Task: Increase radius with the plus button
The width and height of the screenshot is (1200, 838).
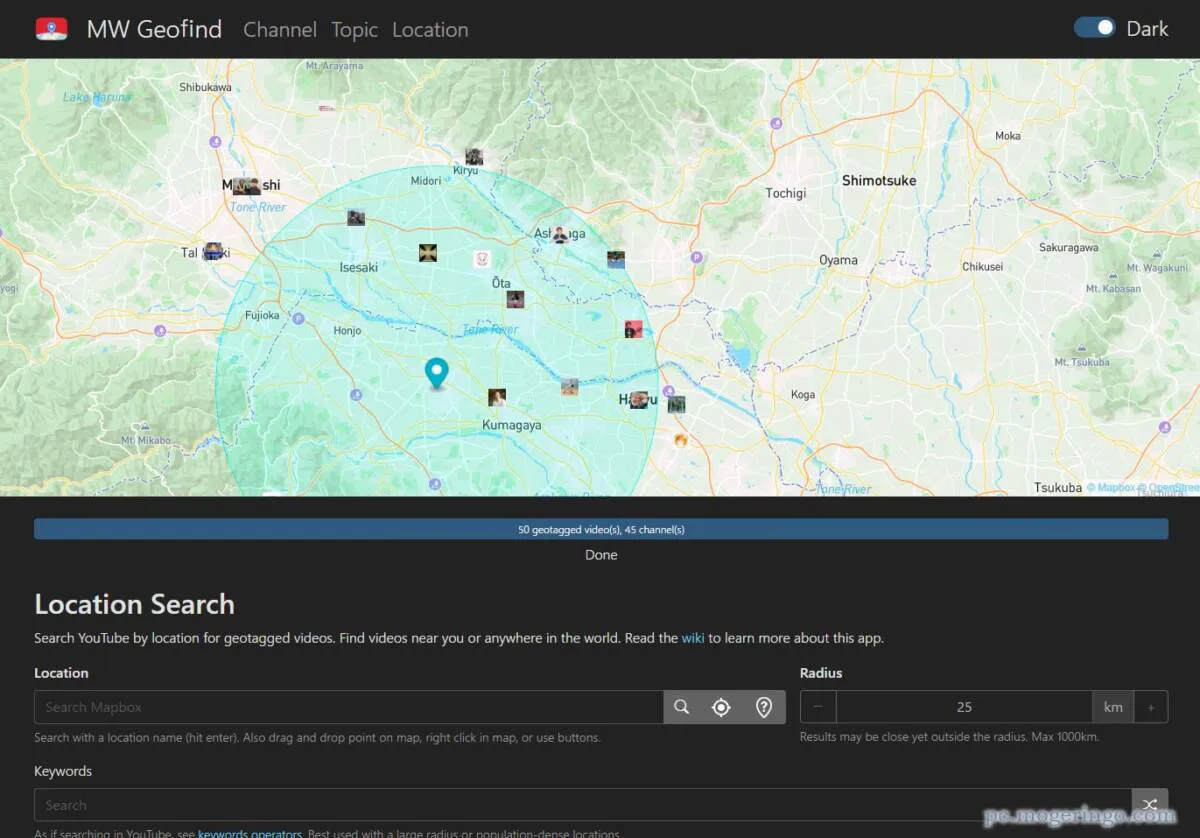Action: point(1151,707)
